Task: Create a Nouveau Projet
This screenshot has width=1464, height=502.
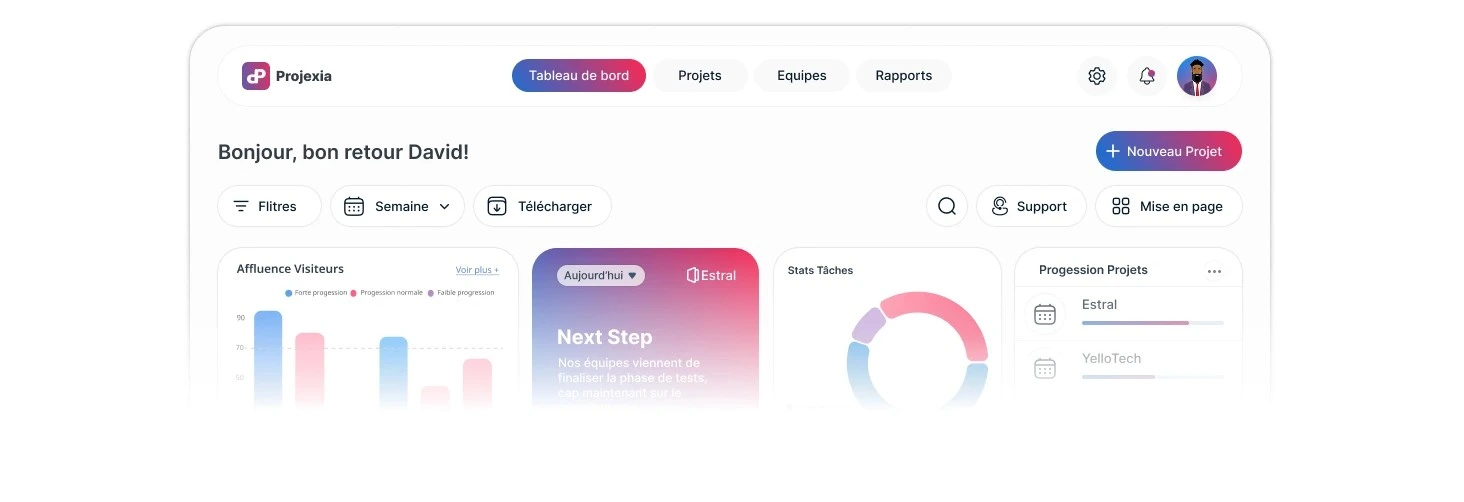Action: click(1168, 151)
